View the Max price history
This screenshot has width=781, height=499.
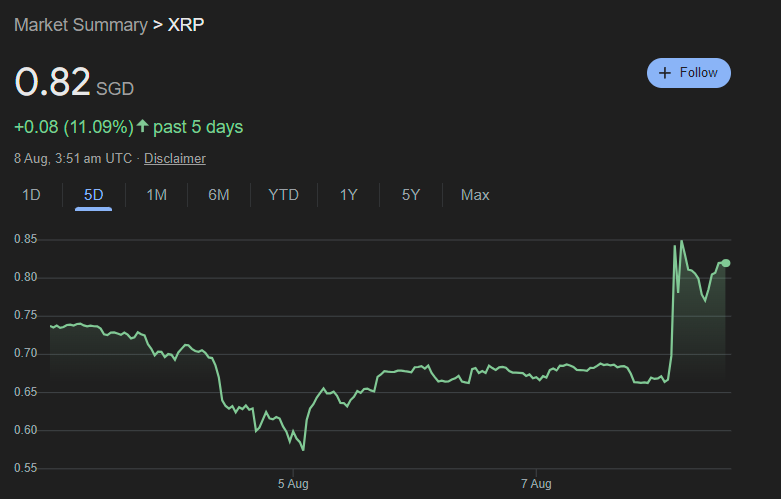(x=475, y=195)
